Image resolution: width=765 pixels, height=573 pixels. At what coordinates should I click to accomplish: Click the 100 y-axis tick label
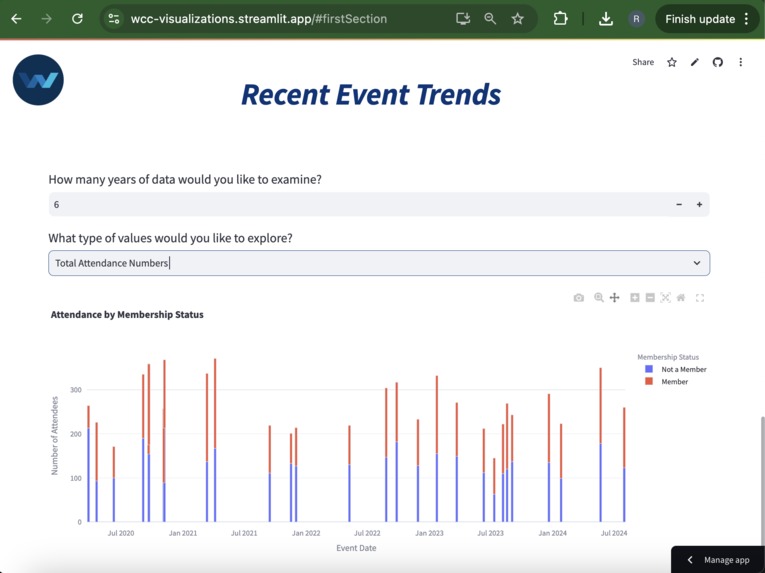point(76,478)
